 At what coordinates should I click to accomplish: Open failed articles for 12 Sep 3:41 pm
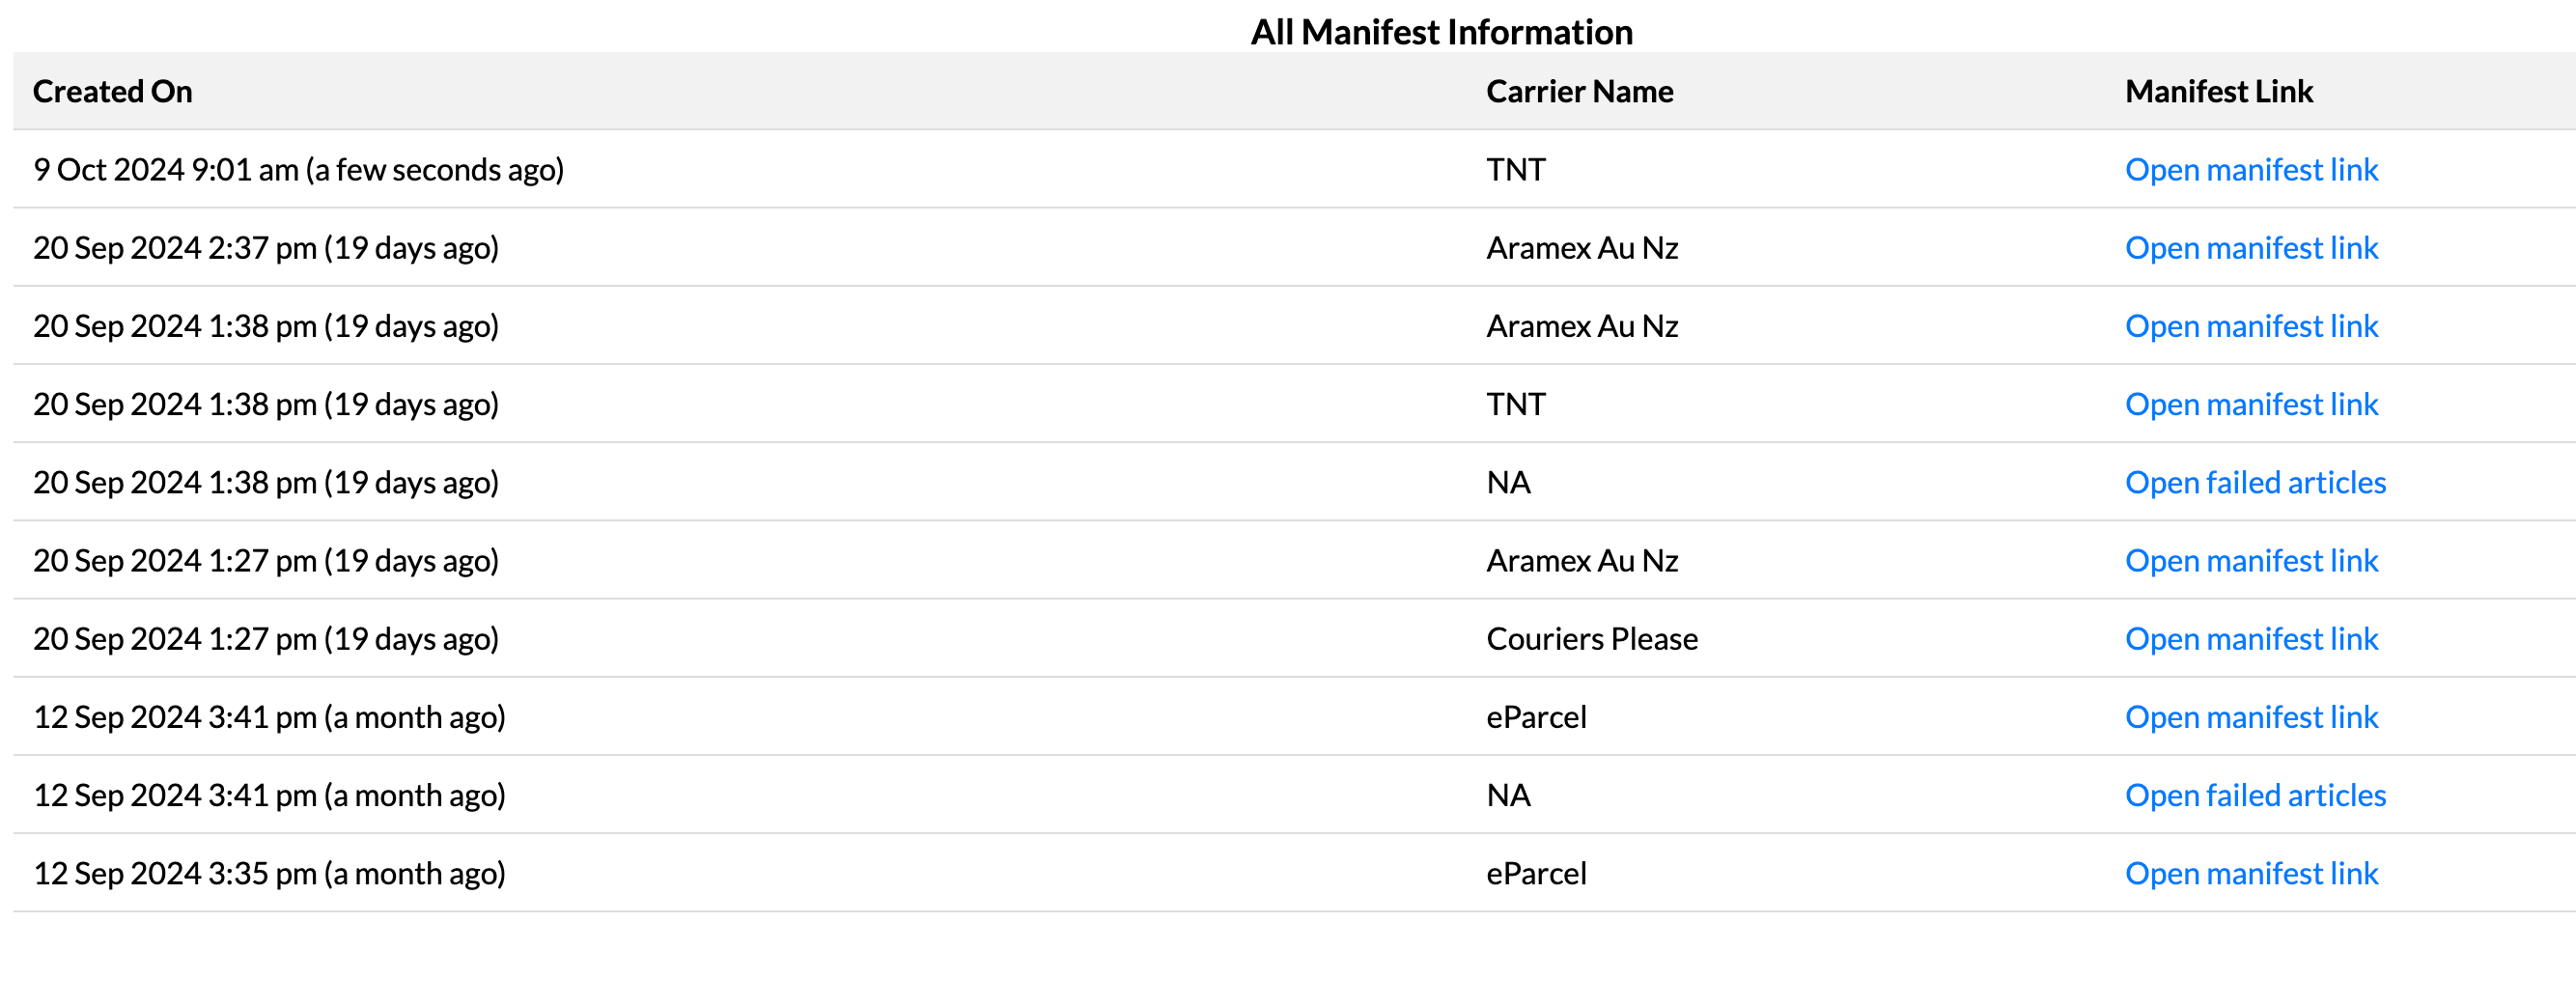coord(2255,795)
